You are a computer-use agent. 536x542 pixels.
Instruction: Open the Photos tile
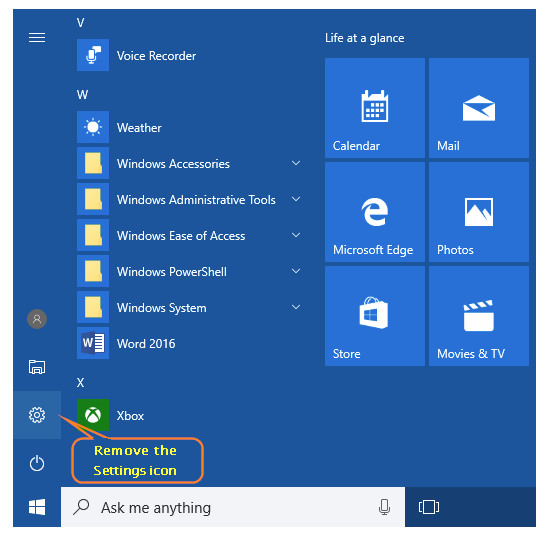pyautogui.click(x=479, y=212)
